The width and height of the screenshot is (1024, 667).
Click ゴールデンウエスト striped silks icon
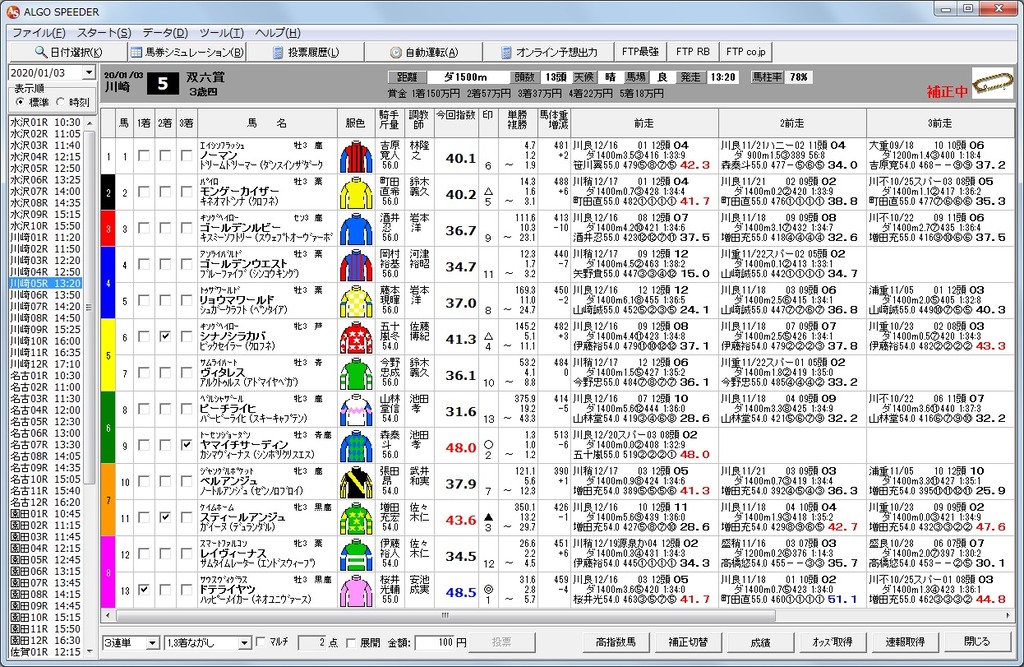tap(356, 266)
